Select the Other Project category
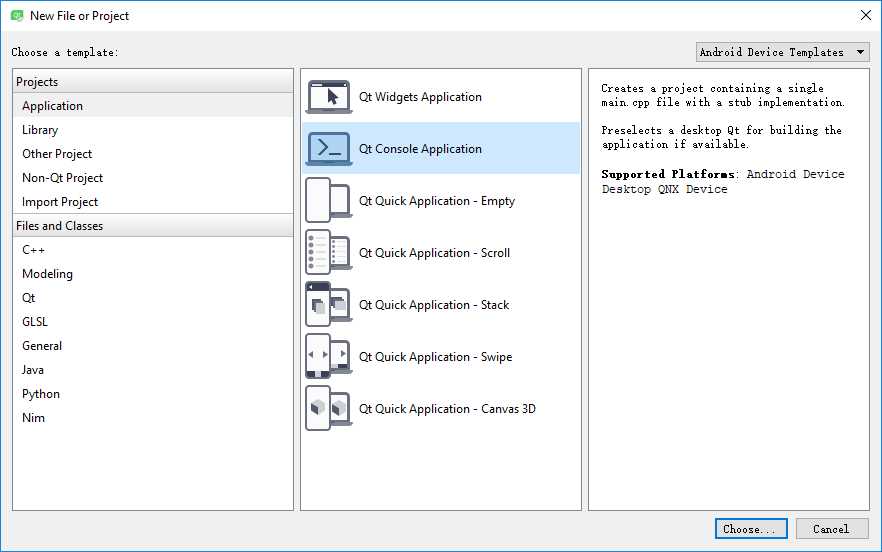Image resolution: width=882 pixels, height=552 pixels. coord(153,154)
